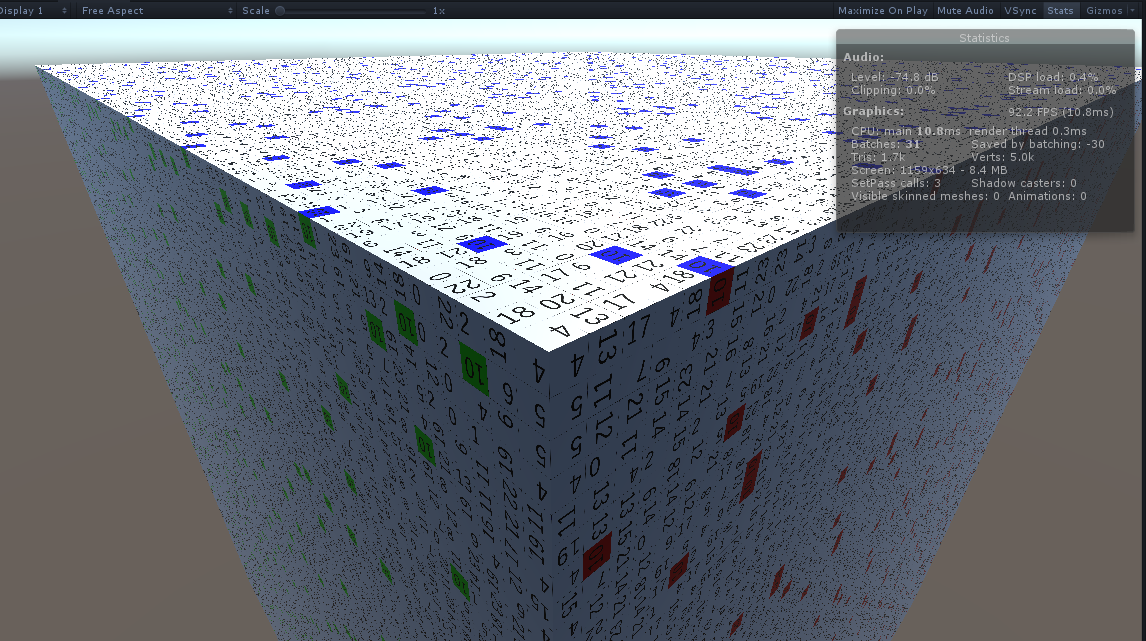Click the SetPass calls: 3 text

pos(895,183)
